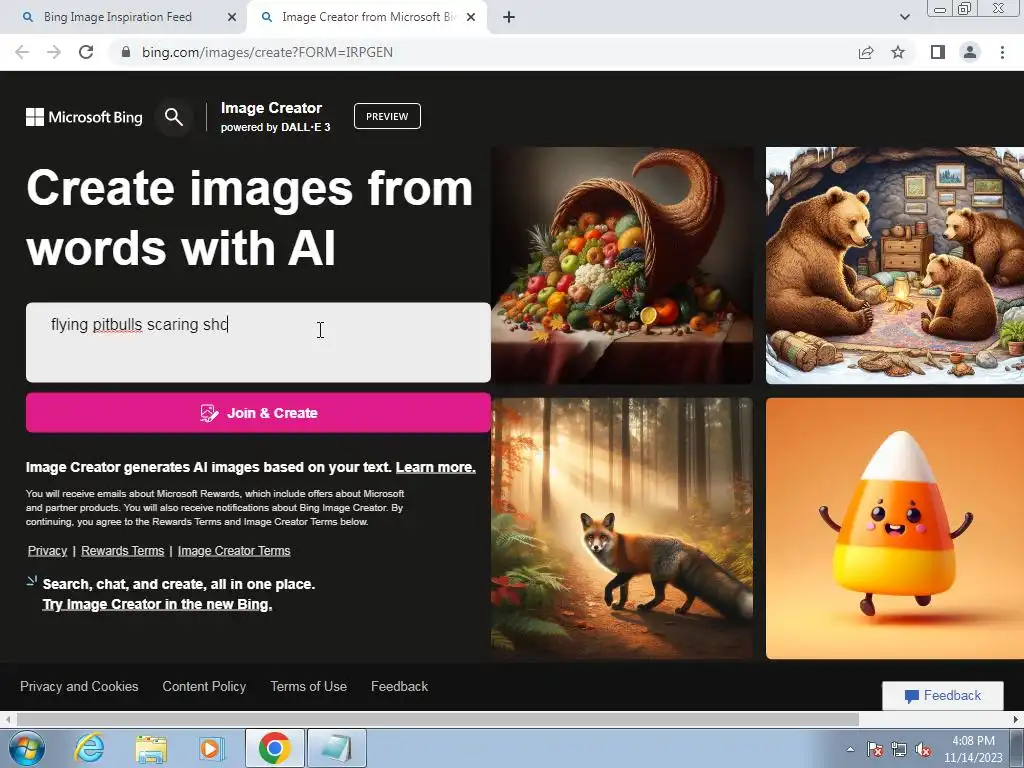Screen dimensions: 1024x768
Task: Open the fox in forest image
Action: tap(622, 528)
